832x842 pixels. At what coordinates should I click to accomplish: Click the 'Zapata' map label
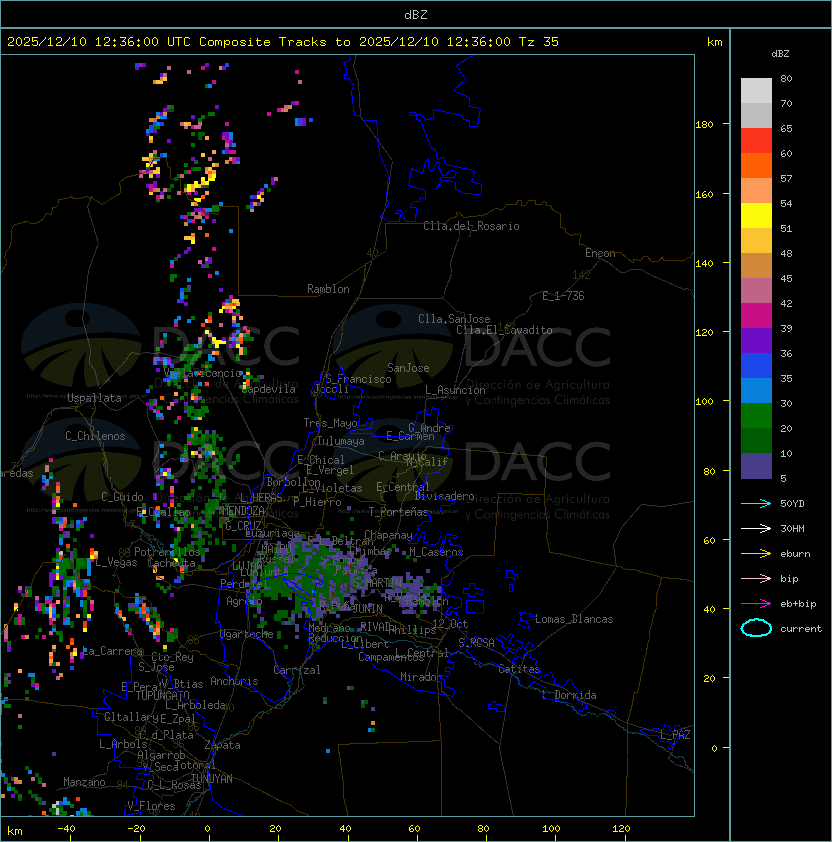tap(222, 745)
